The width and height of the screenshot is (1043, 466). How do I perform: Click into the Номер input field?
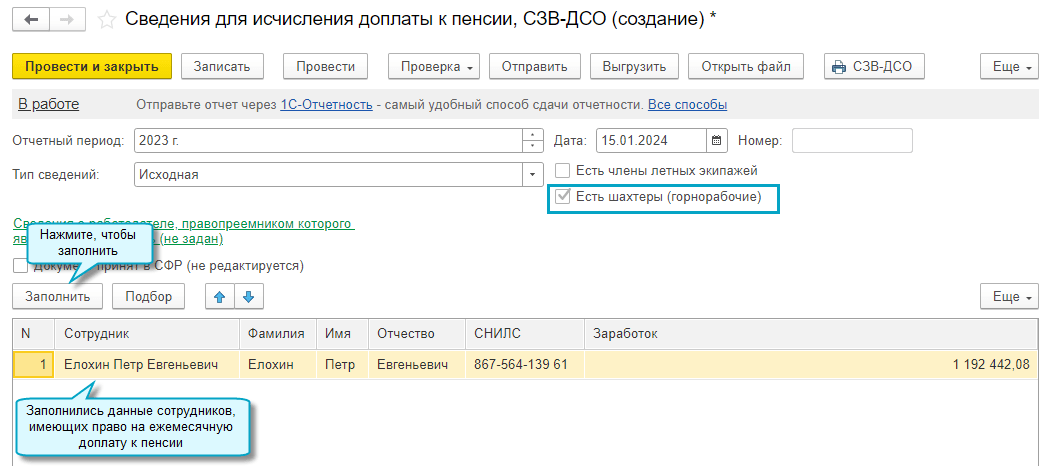(852, 141)
